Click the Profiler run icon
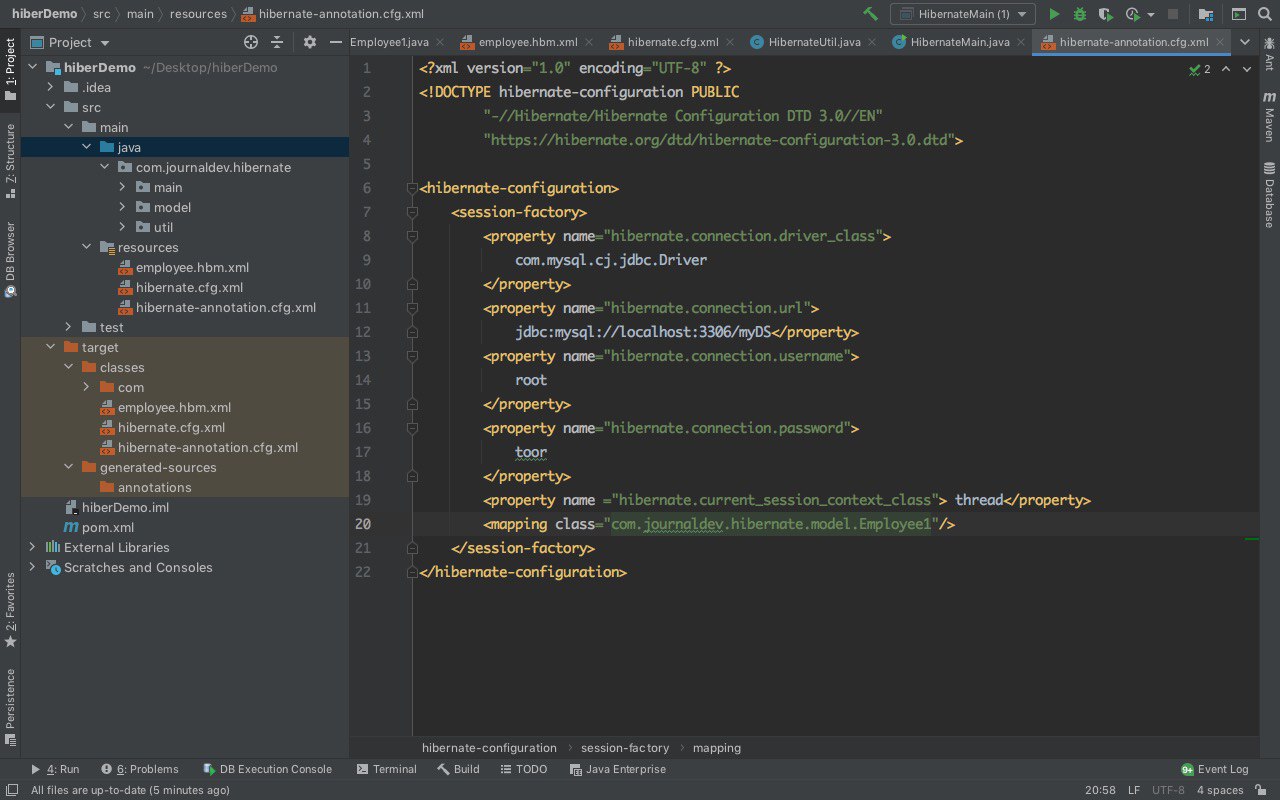Viewport: 1280px width, 800px height. [1132, 14]
